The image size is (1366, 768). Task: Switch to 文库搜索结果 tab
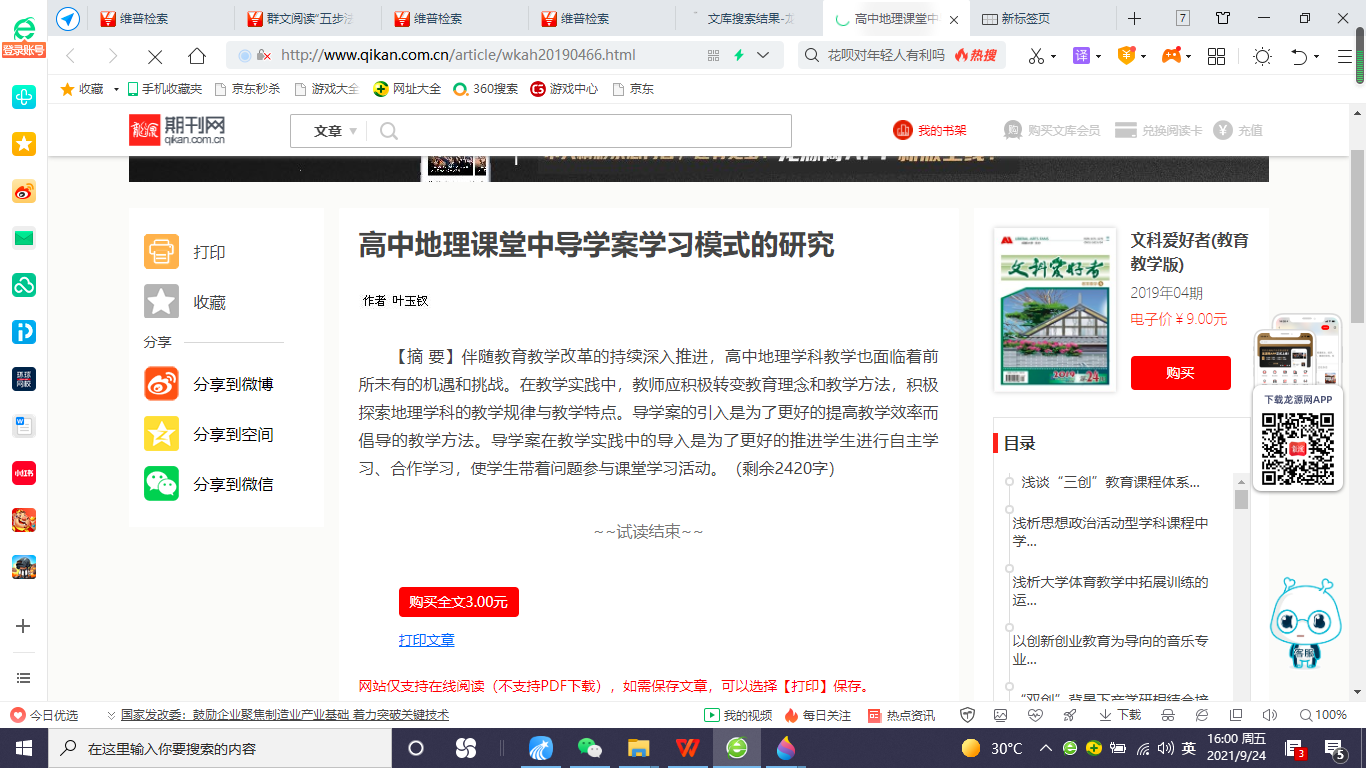point(750,18)
